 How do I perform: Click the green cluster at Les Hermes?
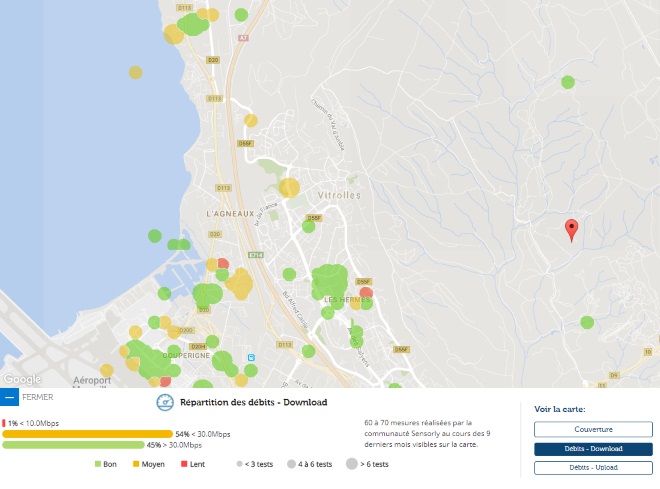(328, 281)
